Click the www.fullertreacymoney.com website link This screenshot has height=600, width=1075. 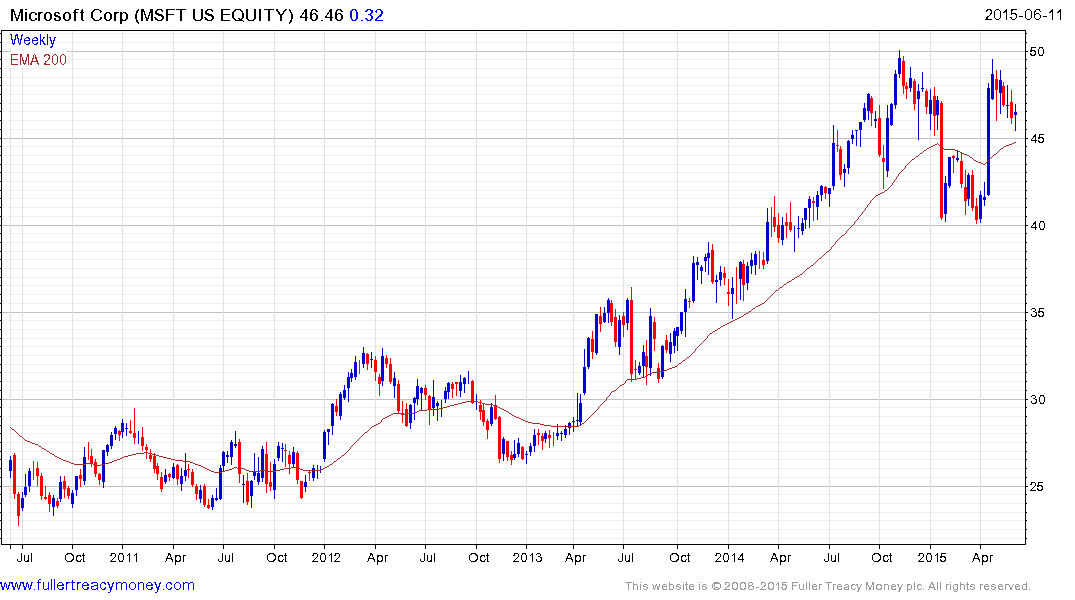[98, 585]
